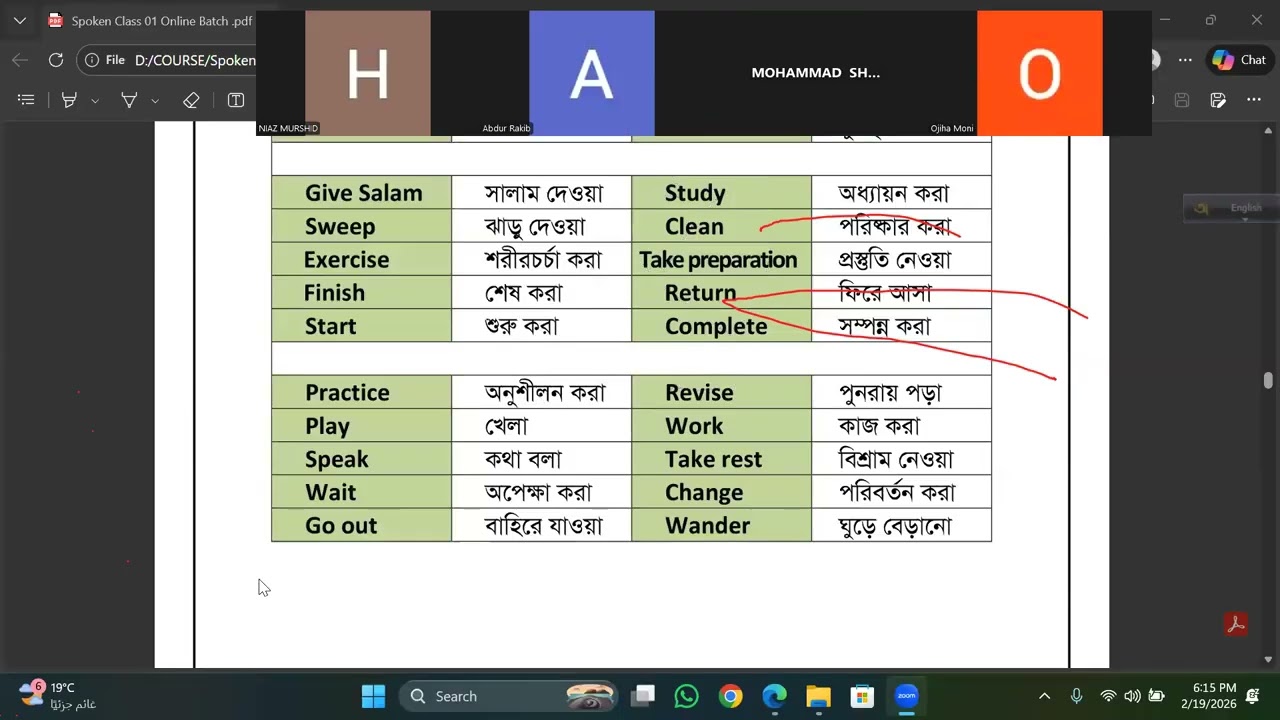Image resolution: width=1280 pixels, height=720 pixels.
Task: Open Zoom from taskbar
Action: coord(907,696)
